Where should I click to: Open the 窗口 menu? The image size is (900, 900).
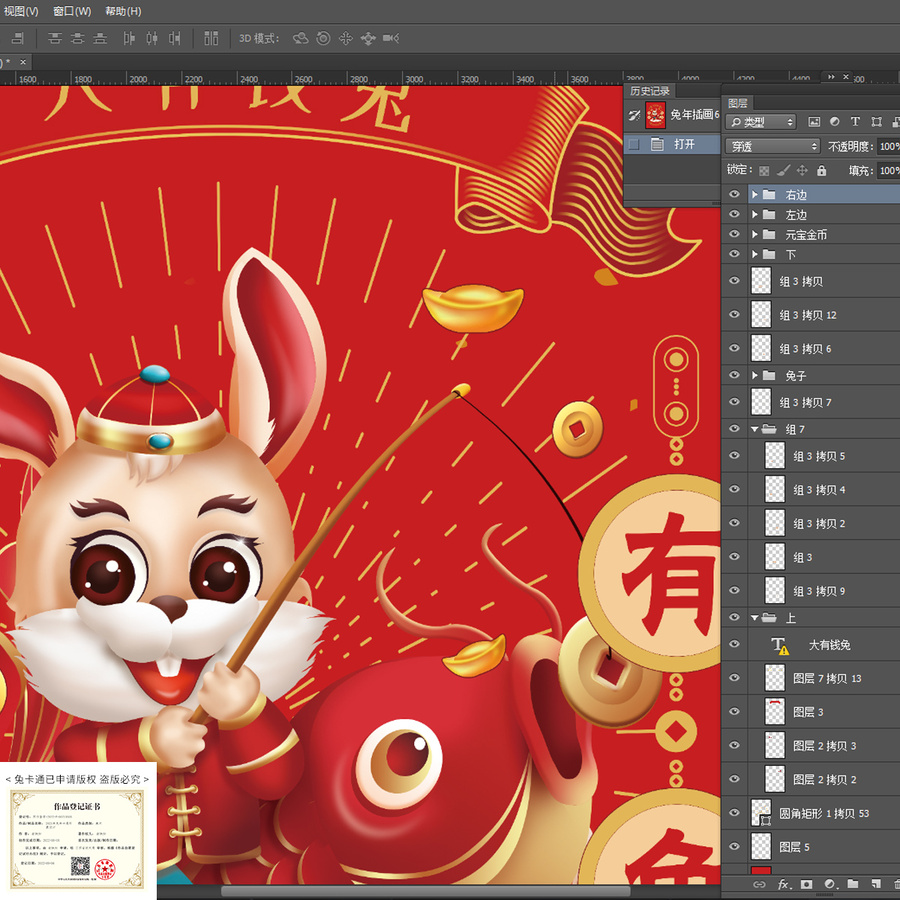point(72,11)
